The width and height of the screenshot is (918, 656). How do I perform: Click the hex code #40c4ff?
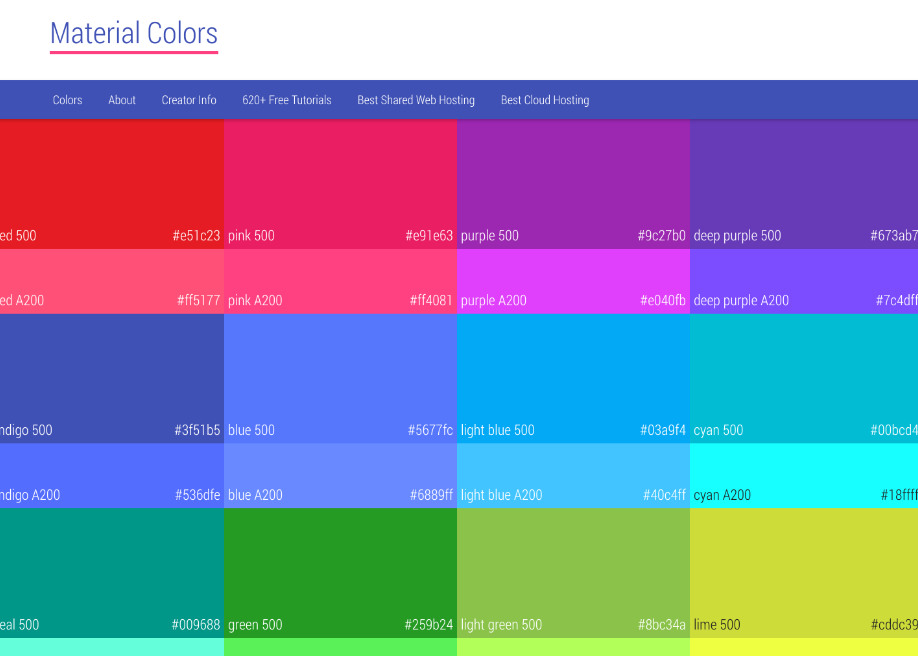coord(664,495)
